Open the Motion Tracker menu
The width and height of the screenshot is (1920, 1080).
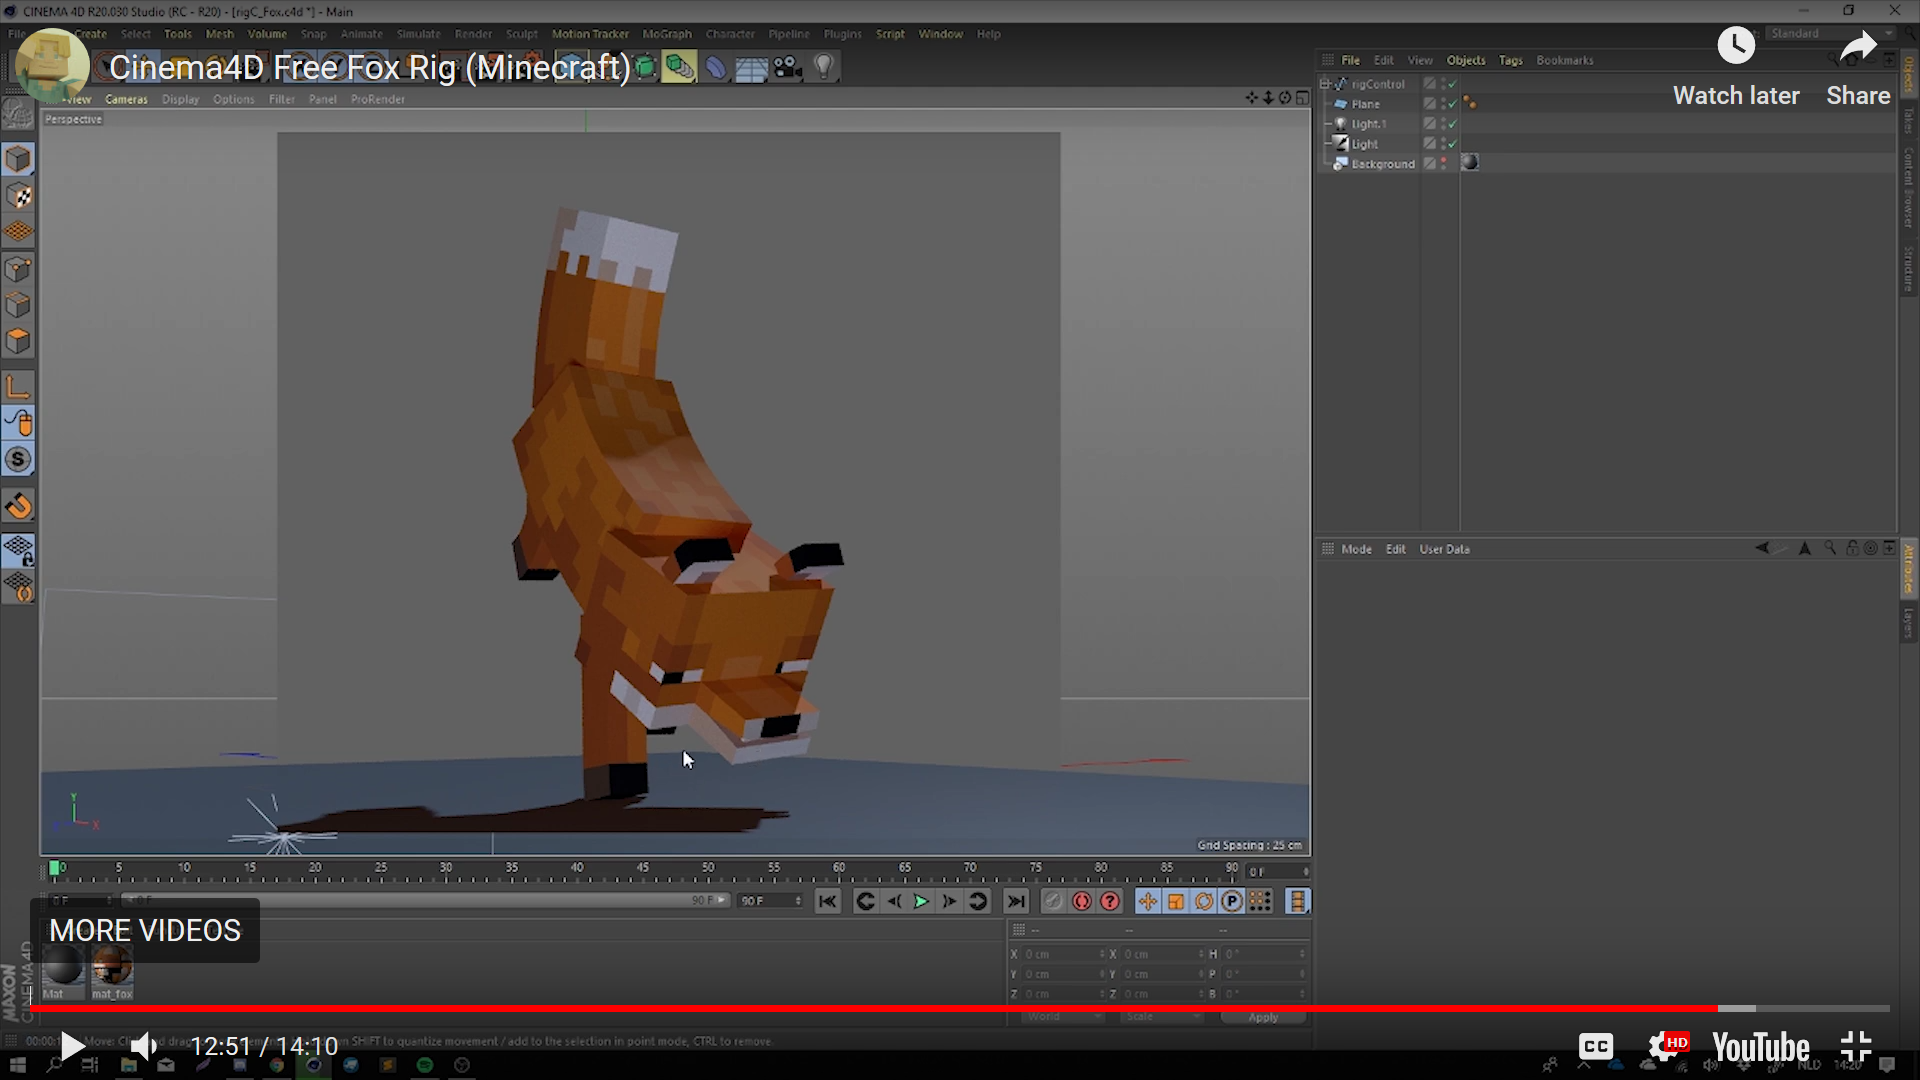click(590, 34)
